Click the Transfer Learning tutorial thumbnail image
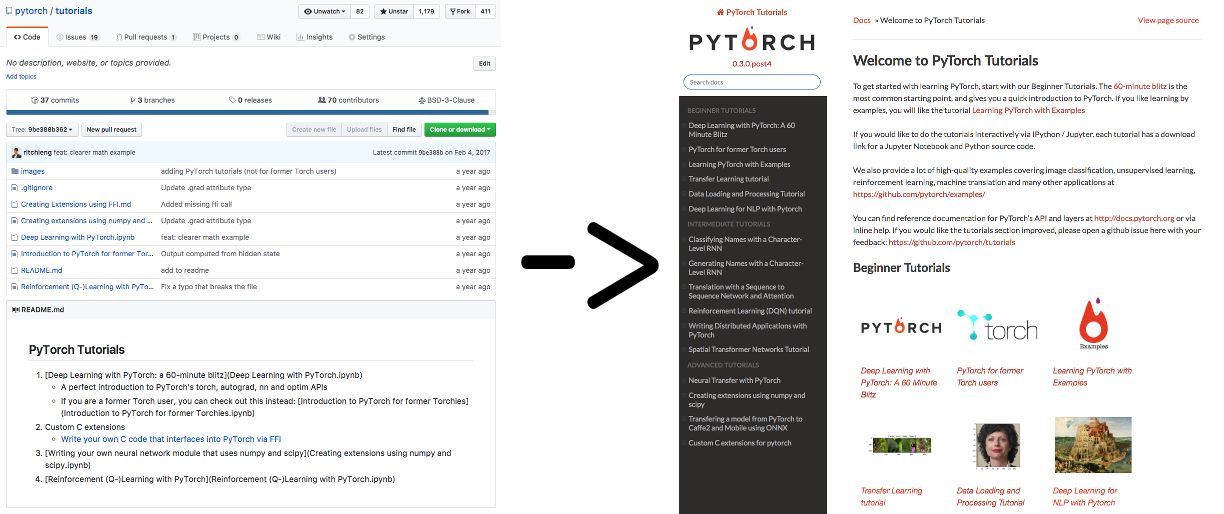Image resolution: width=1224 pixels, height=514 pixels. click(901, 446)
